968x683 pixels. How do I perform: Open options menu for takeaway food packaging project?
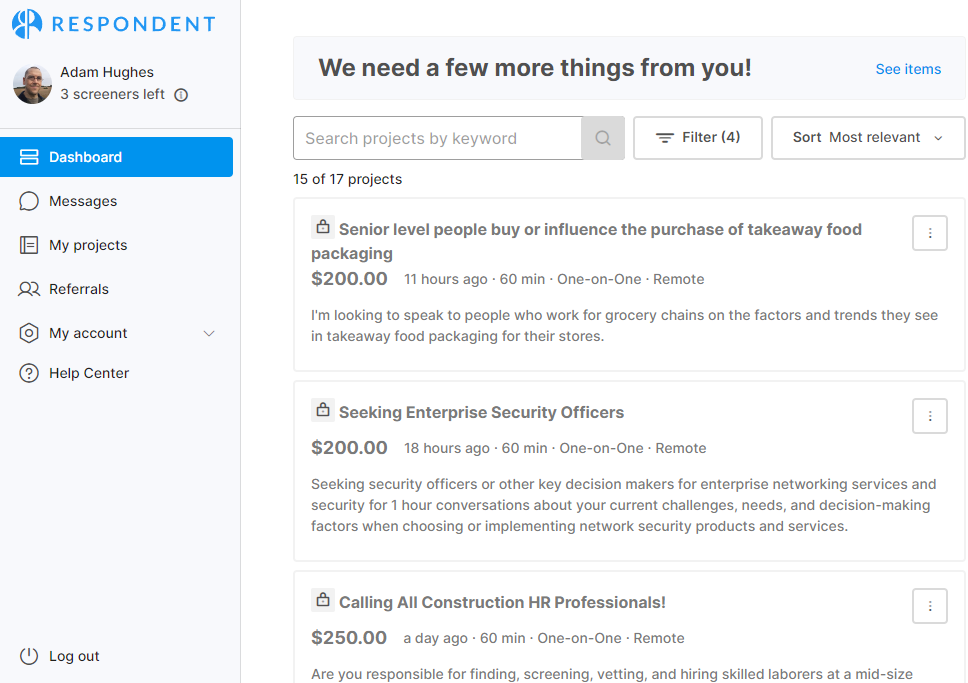930,233
